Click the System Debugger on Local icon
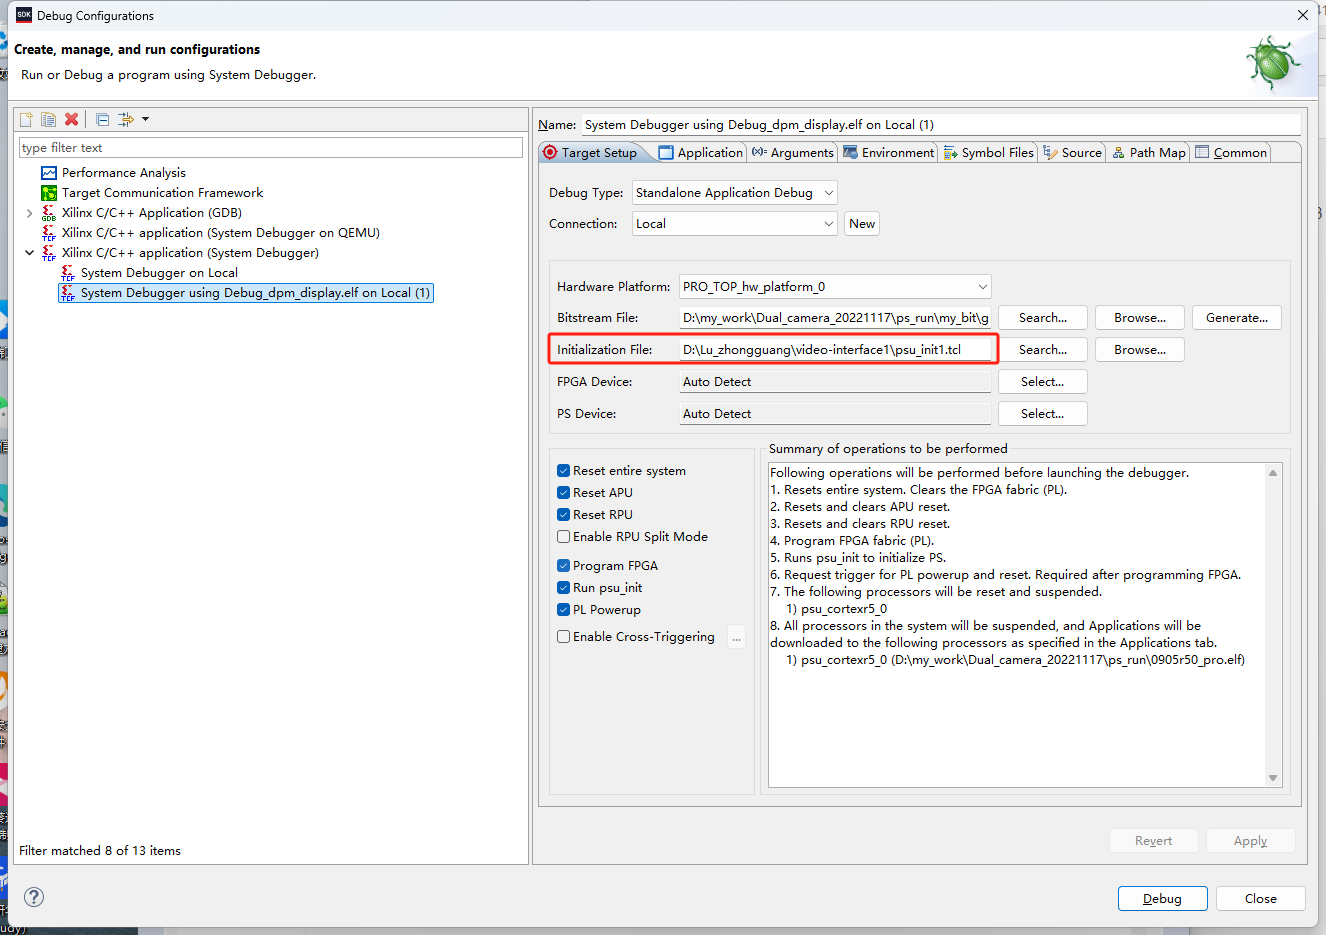The image size is (1326, 935). coord(68,273)
